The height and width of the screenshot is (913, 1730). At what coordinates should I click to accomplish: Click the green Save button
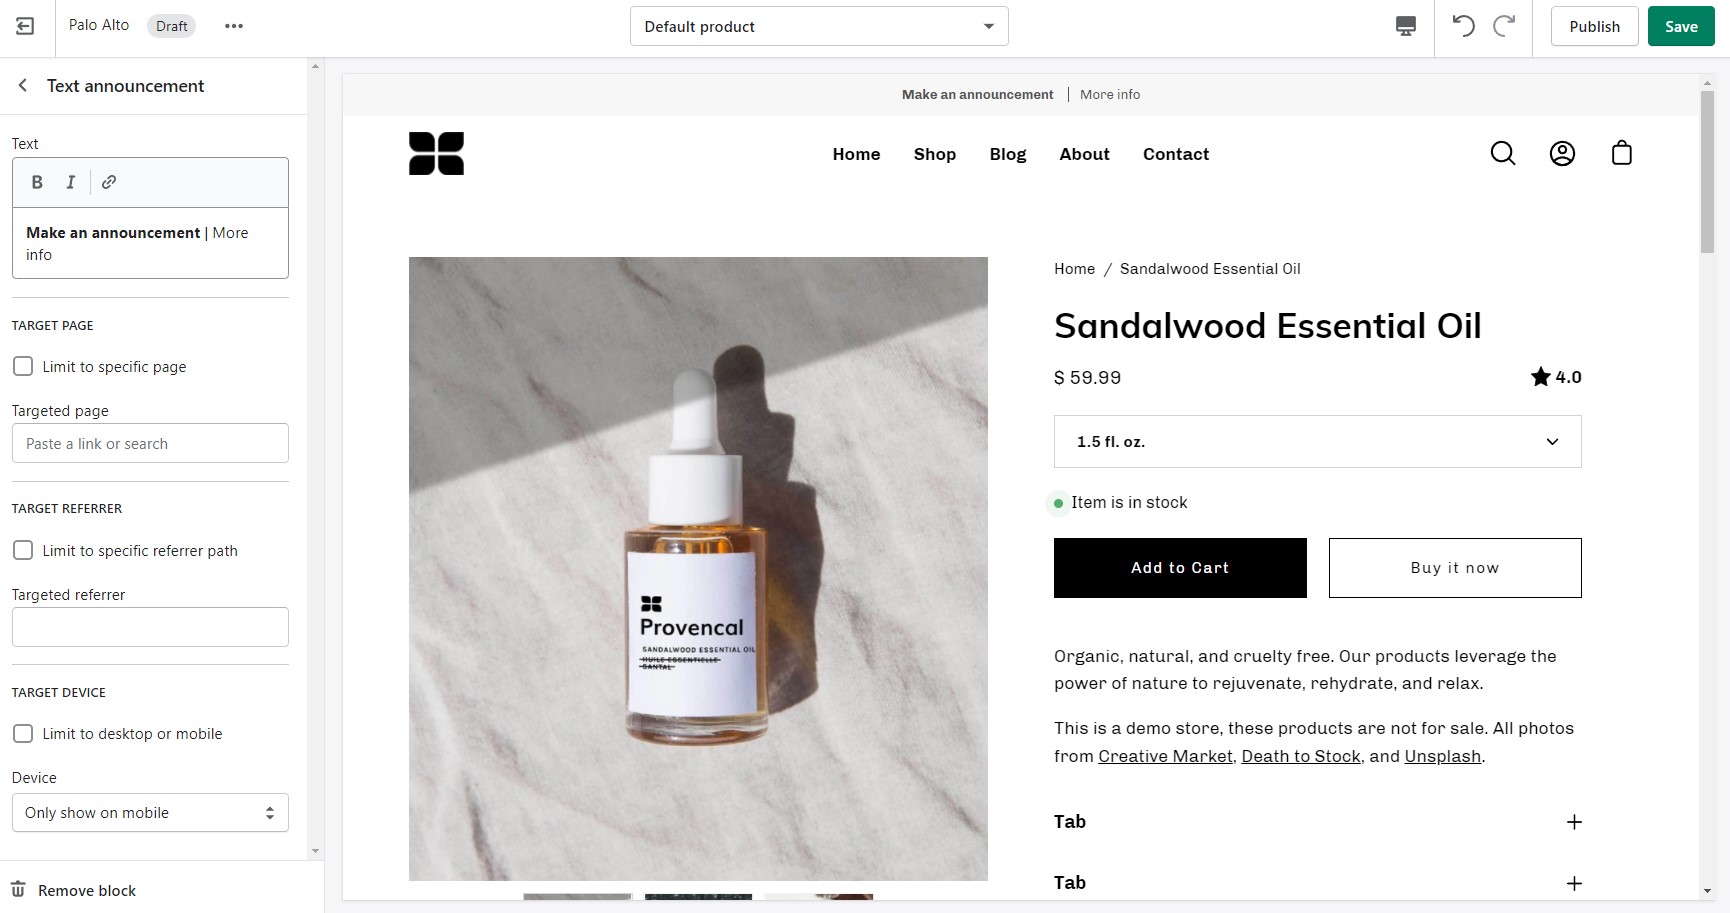click(1681, 26)
